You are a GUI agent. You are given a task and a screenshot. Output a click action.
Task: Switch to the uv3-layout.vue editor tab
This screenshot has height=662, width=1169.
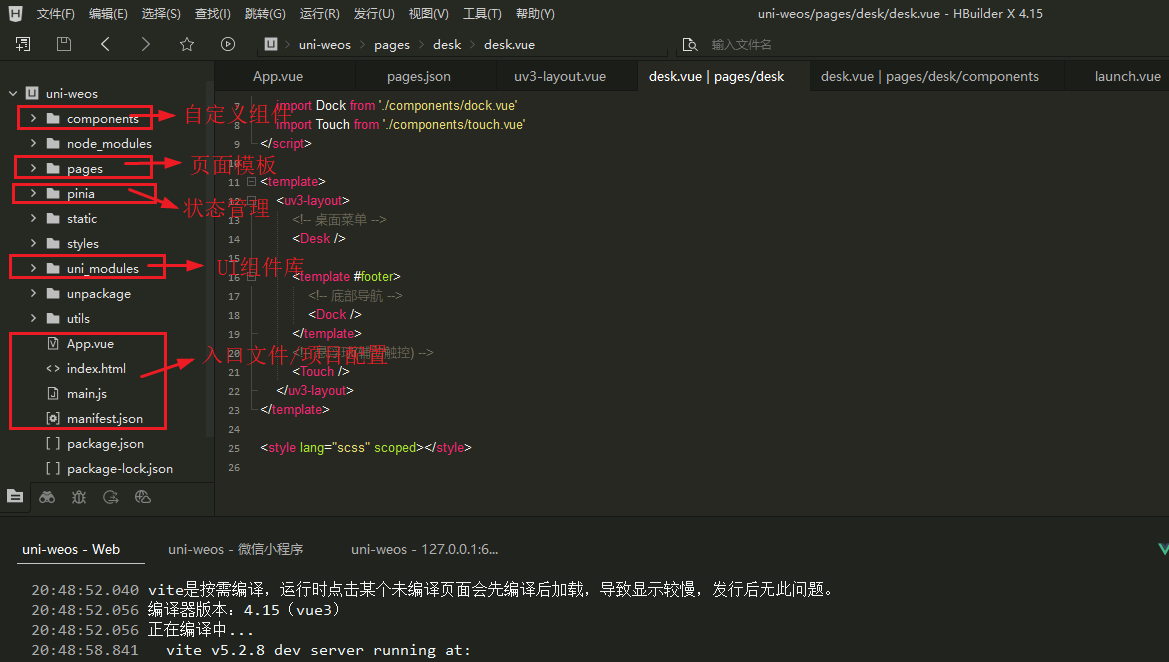coord(560,76)
